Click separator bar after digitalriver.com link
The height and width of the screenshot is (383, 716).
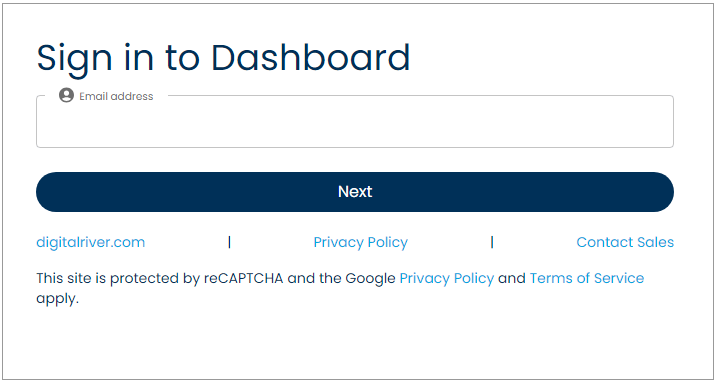pyautogui.click(x=229, y=242)
